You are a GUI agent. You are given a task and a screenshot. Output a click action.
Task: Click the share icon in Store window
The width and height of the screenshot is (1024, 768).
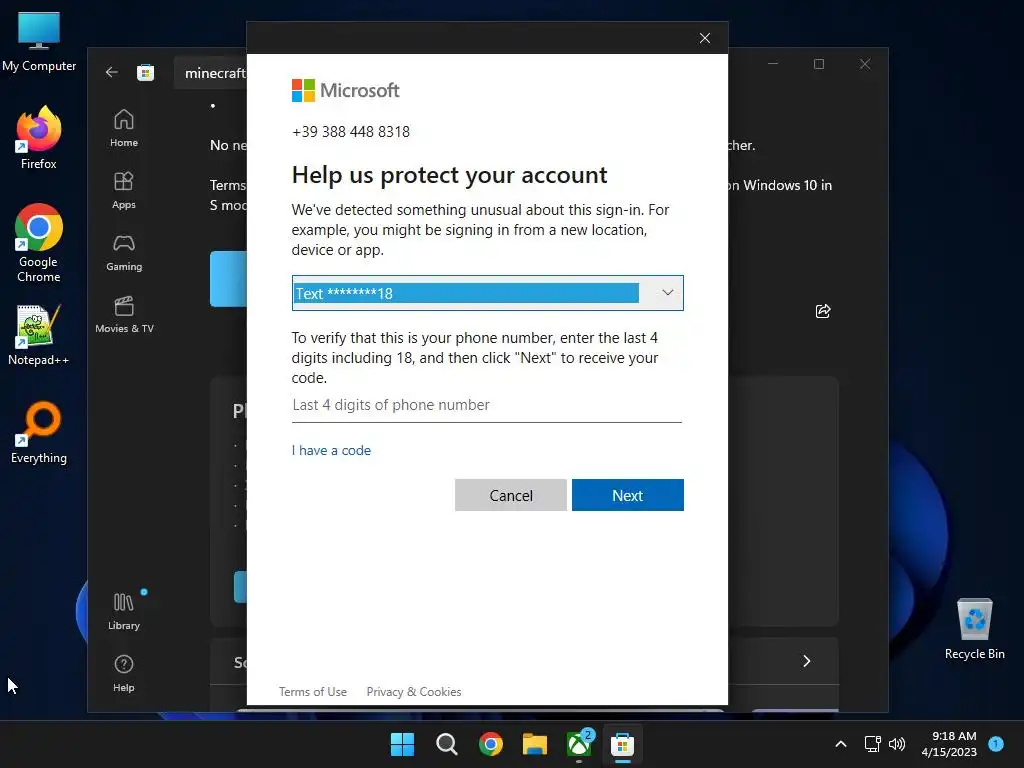823,311
